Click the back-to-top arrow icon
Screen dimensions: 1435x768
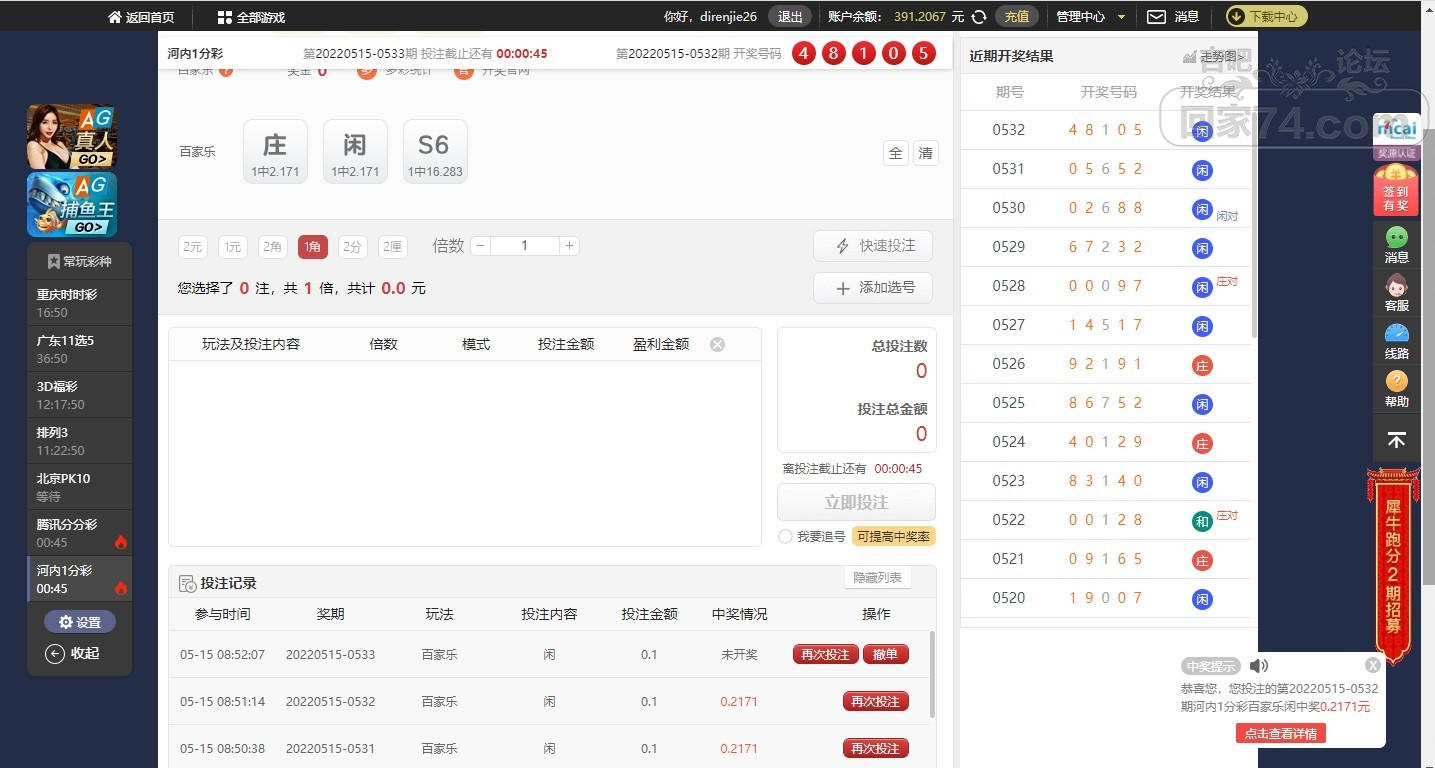coord(1397,440)
